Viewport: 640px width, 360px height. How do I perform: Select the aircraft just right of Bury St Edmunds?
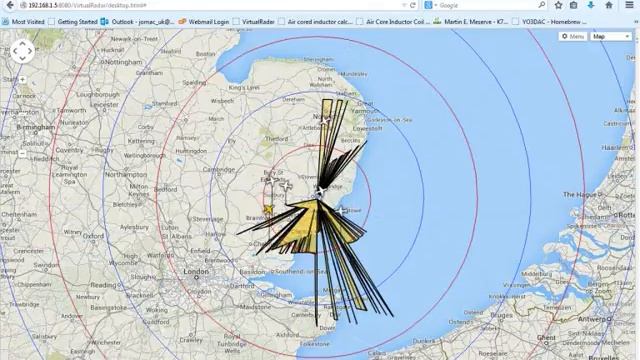(287, 186)
